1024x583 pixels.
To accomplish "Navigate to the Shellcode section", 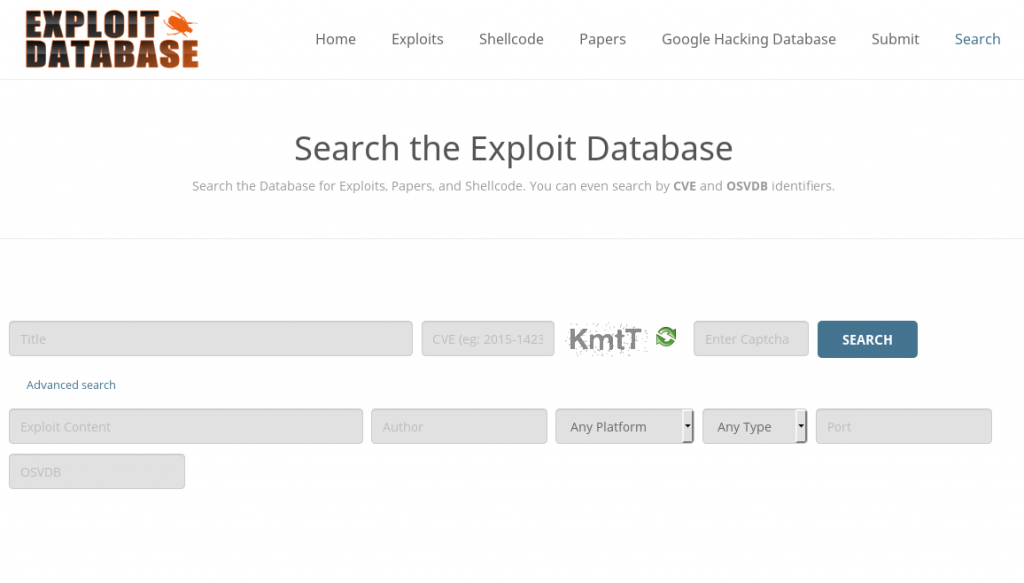I will point(511,39).
